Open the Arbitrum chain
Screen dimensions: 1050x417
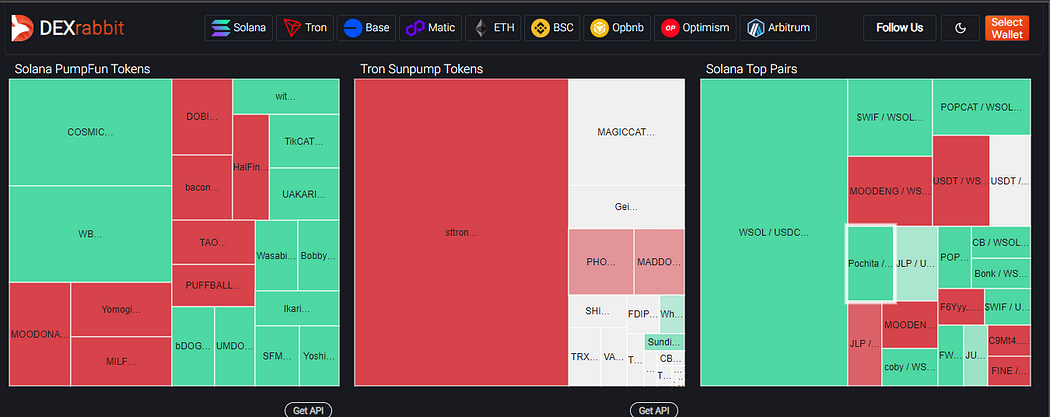(x=779, y=28)
